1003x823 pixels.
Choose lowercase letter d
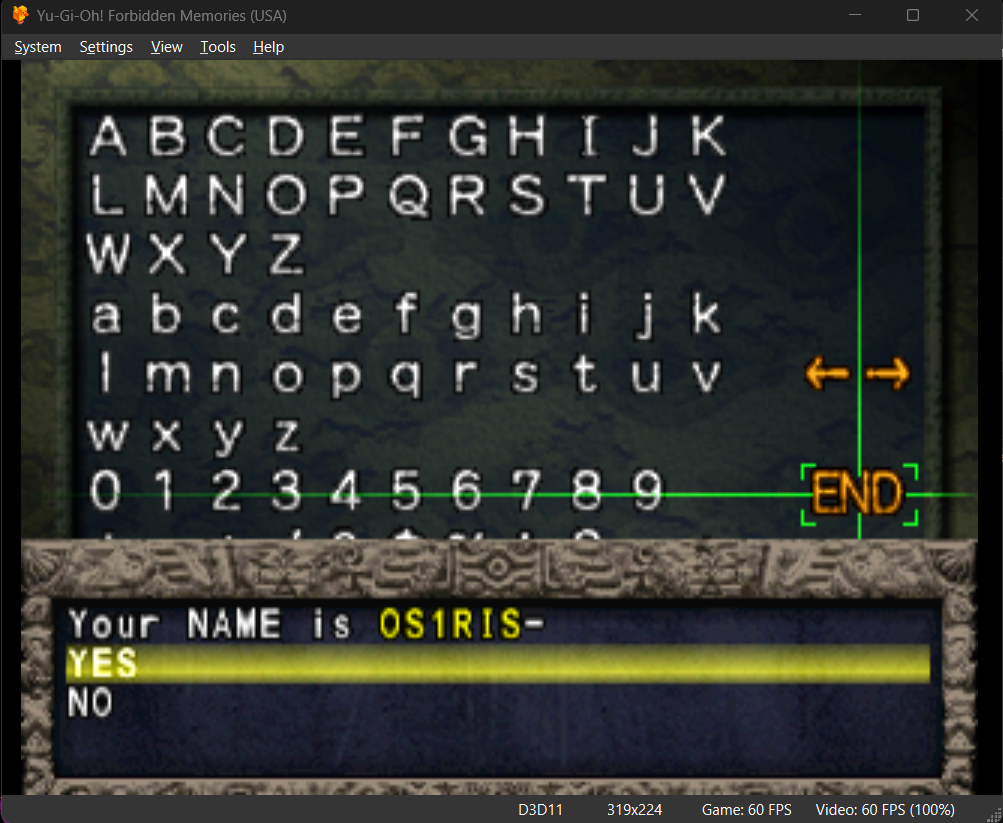pyautogui.click(x=285, y=313)
